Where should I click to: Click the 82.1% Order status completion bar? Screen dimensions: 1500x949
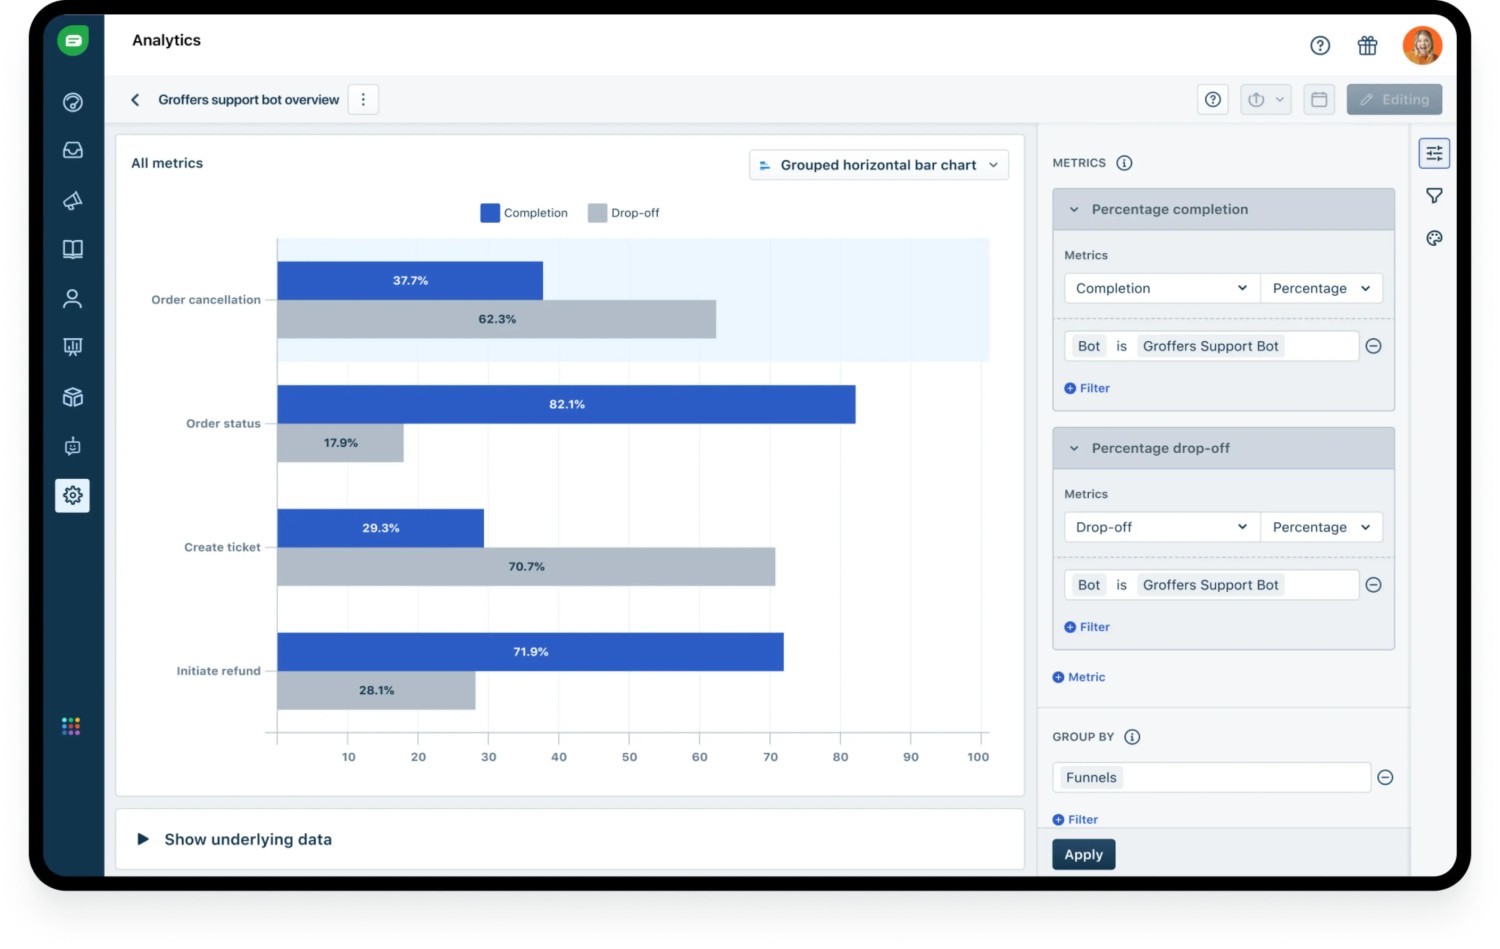566,404
